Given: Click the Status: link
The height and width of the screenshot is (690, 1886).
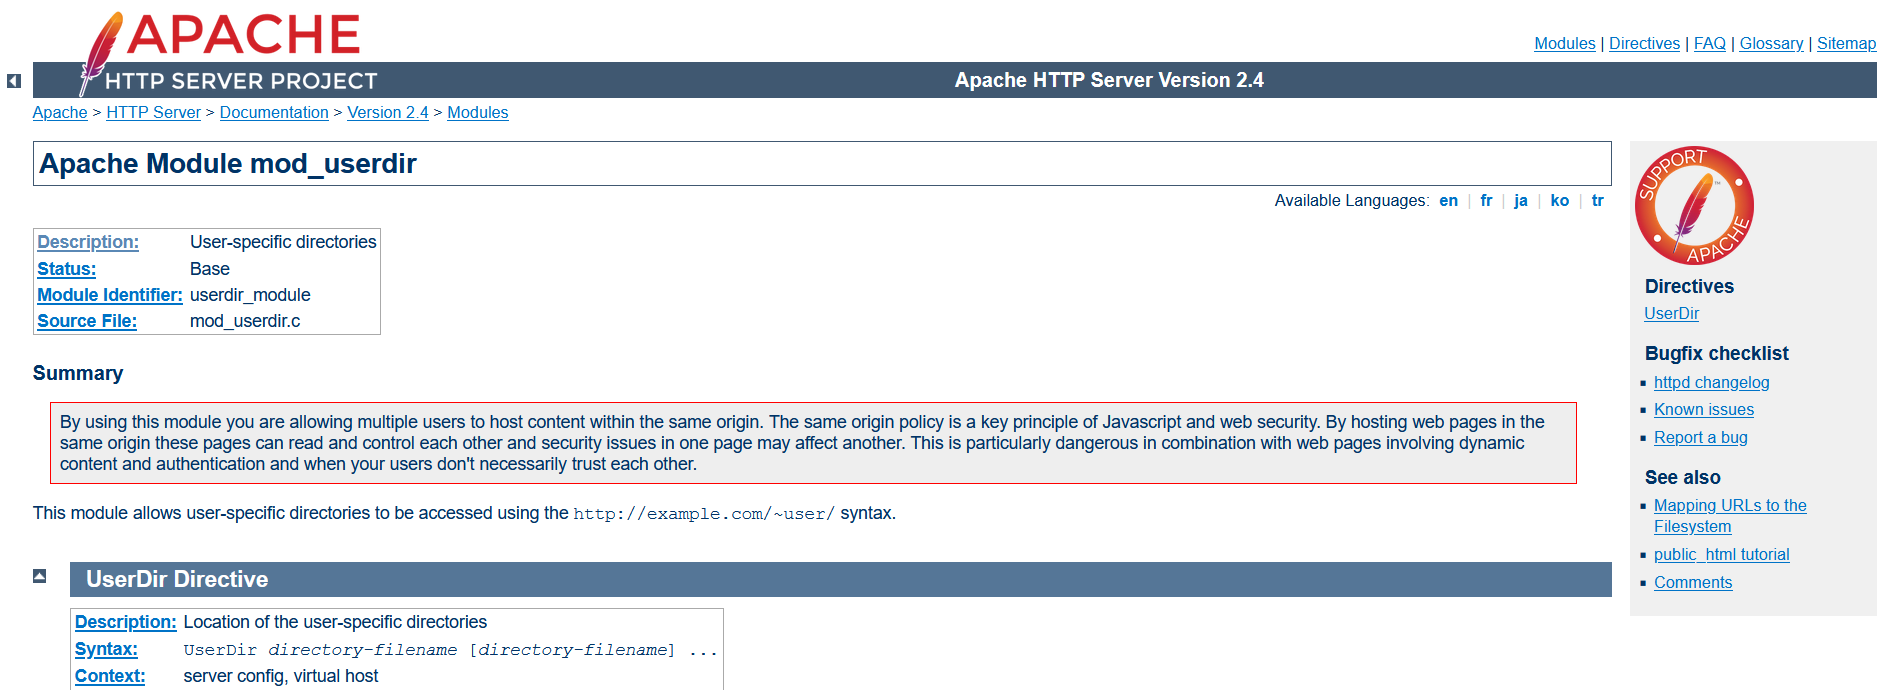Looking at the screenshot, I should [x=67, y=269].
